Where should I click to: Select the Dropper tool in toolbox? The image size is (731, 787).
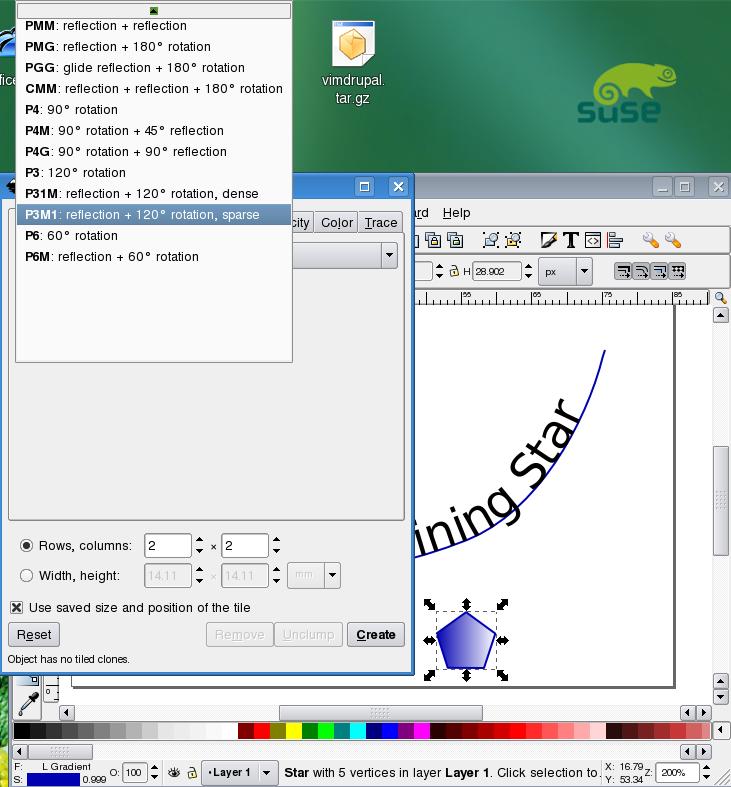point(29,702)
